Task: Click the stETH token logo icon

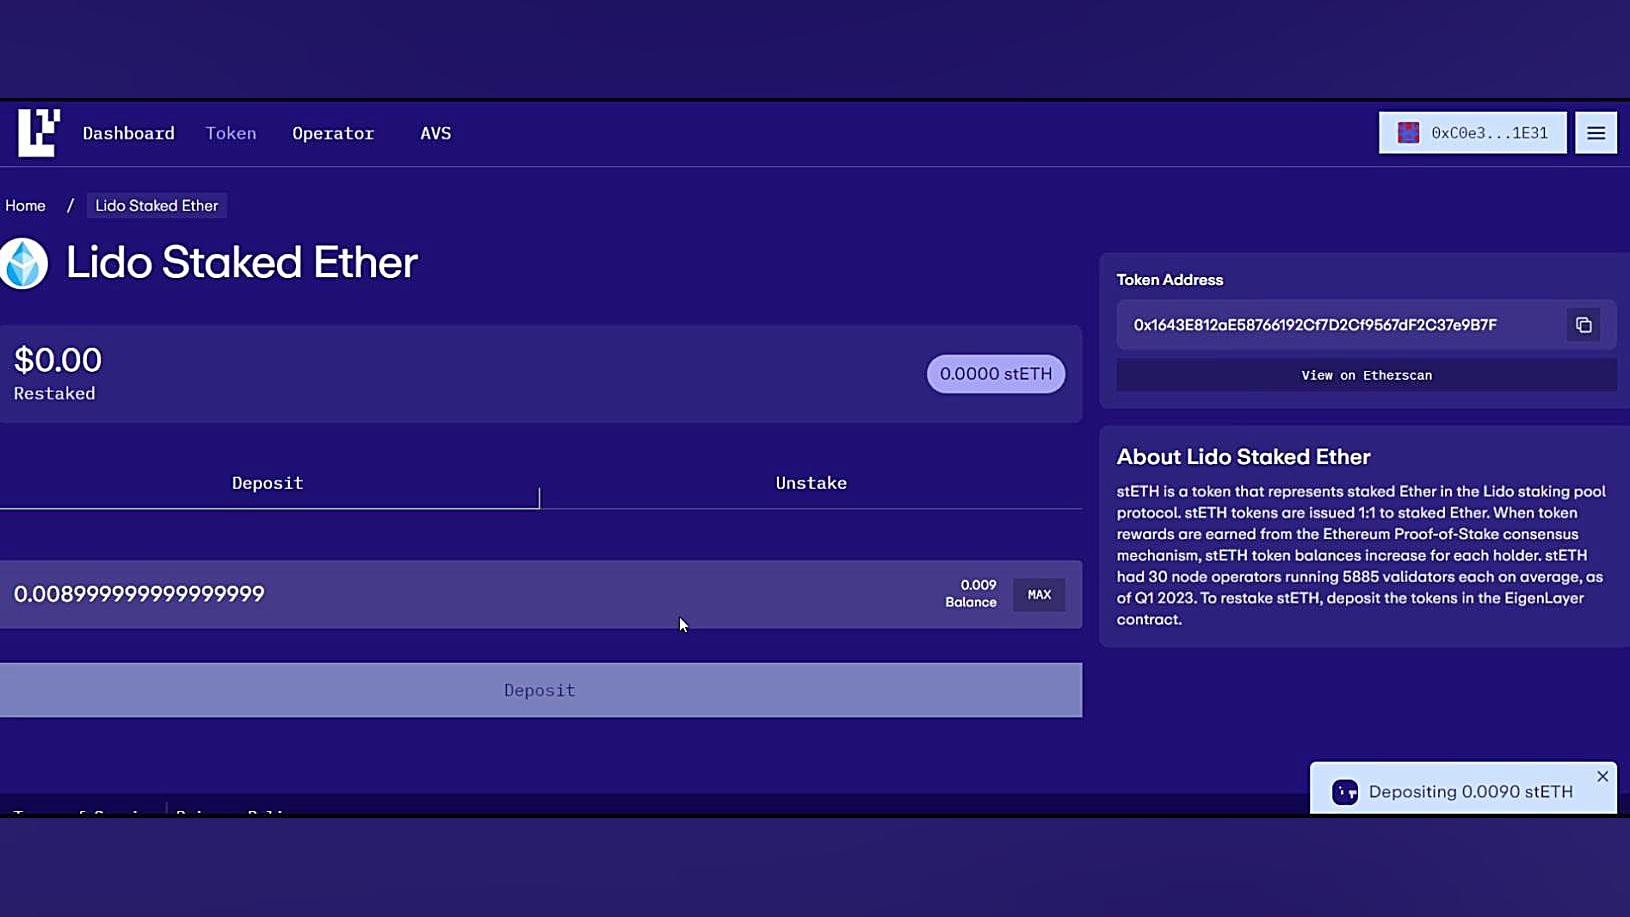Action: (x=24, y=263)
